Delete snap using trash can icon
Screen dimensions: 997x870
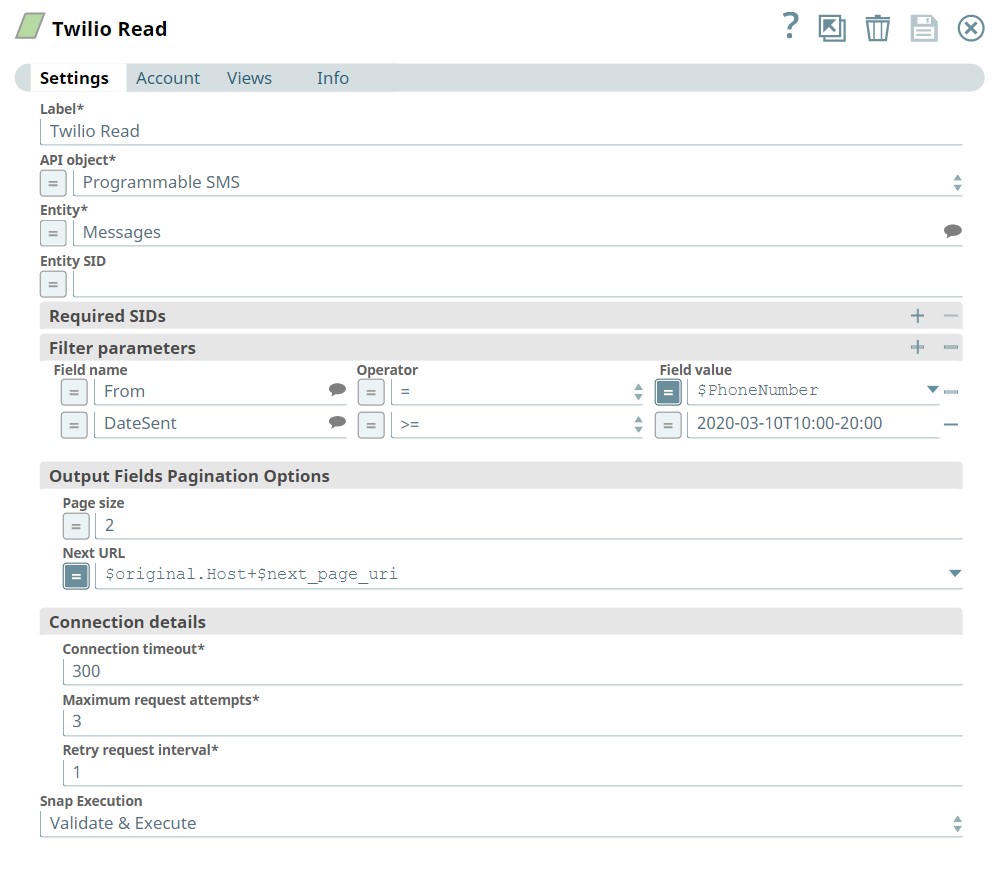point(877,29)
